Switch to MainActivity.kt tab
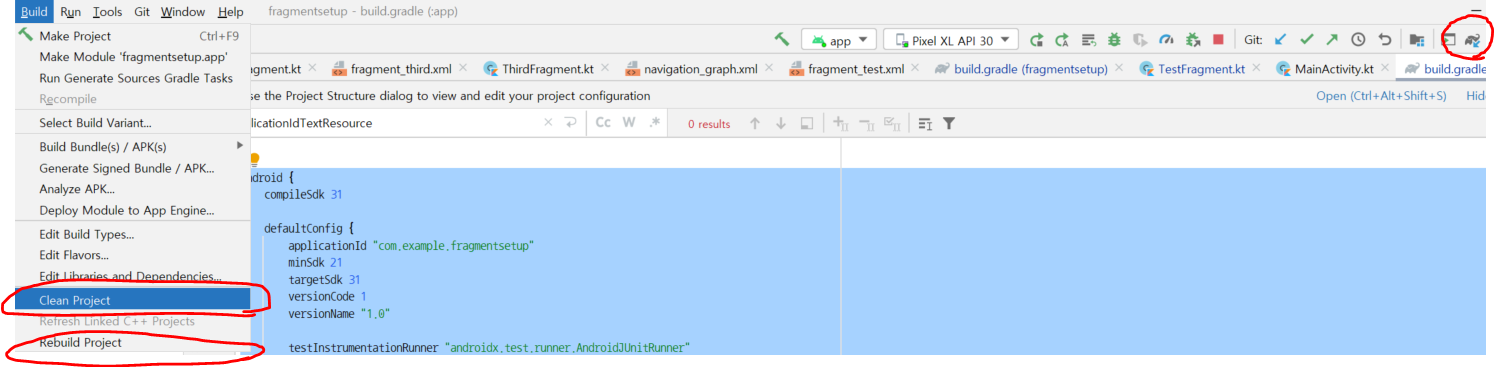1494x367 pixels. (1341, 69)
